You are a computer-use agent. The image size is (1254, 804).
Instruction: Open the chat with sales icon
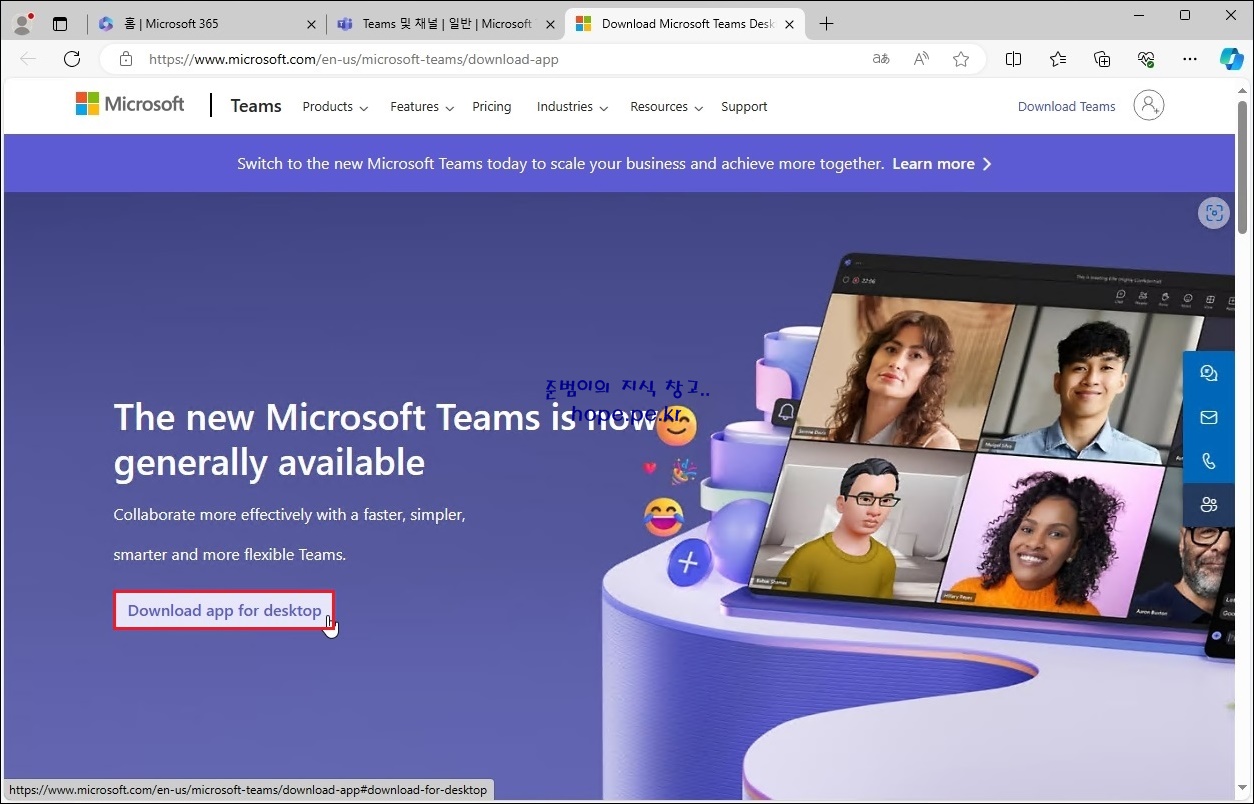pos(1209,373)
